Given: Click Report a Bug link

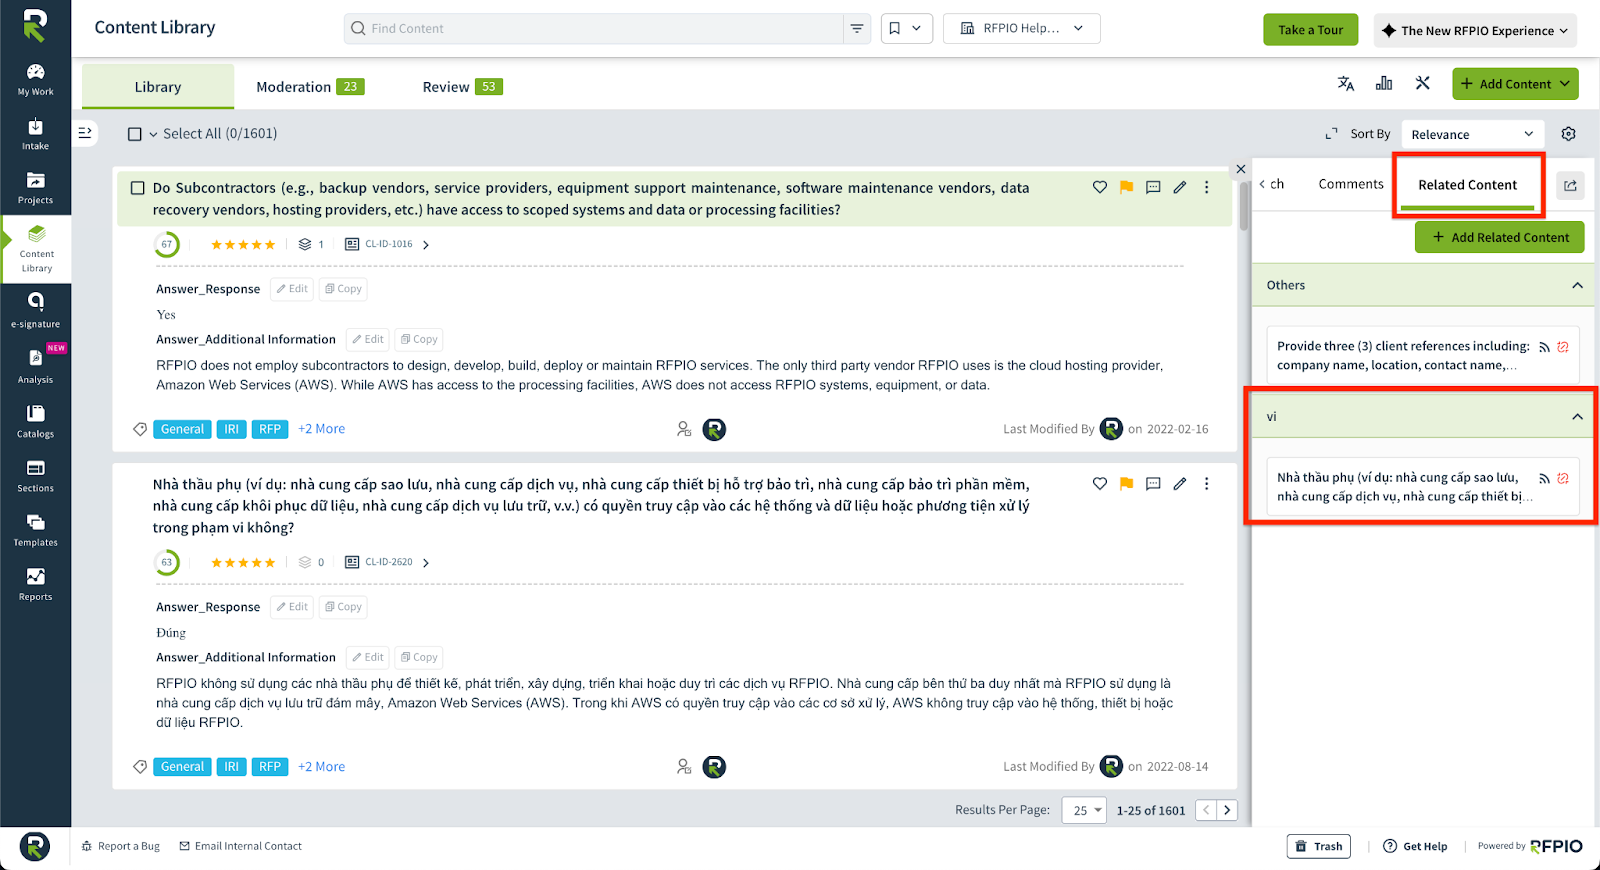Looking at the screenshot, I should [x=120, y=846].
